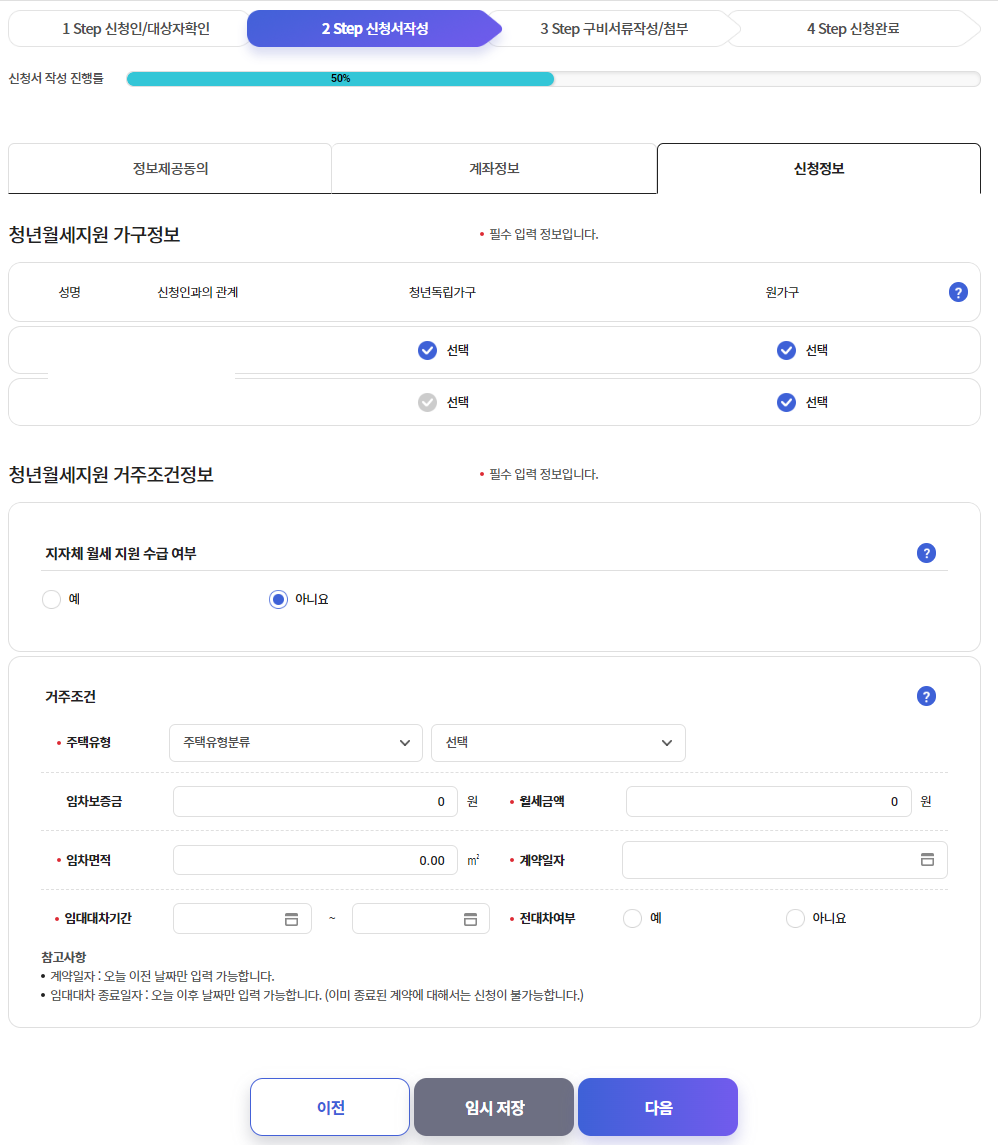Open the housing subtype 선택 dropdown
998x1145 pixels.
(x=558, y=742)
